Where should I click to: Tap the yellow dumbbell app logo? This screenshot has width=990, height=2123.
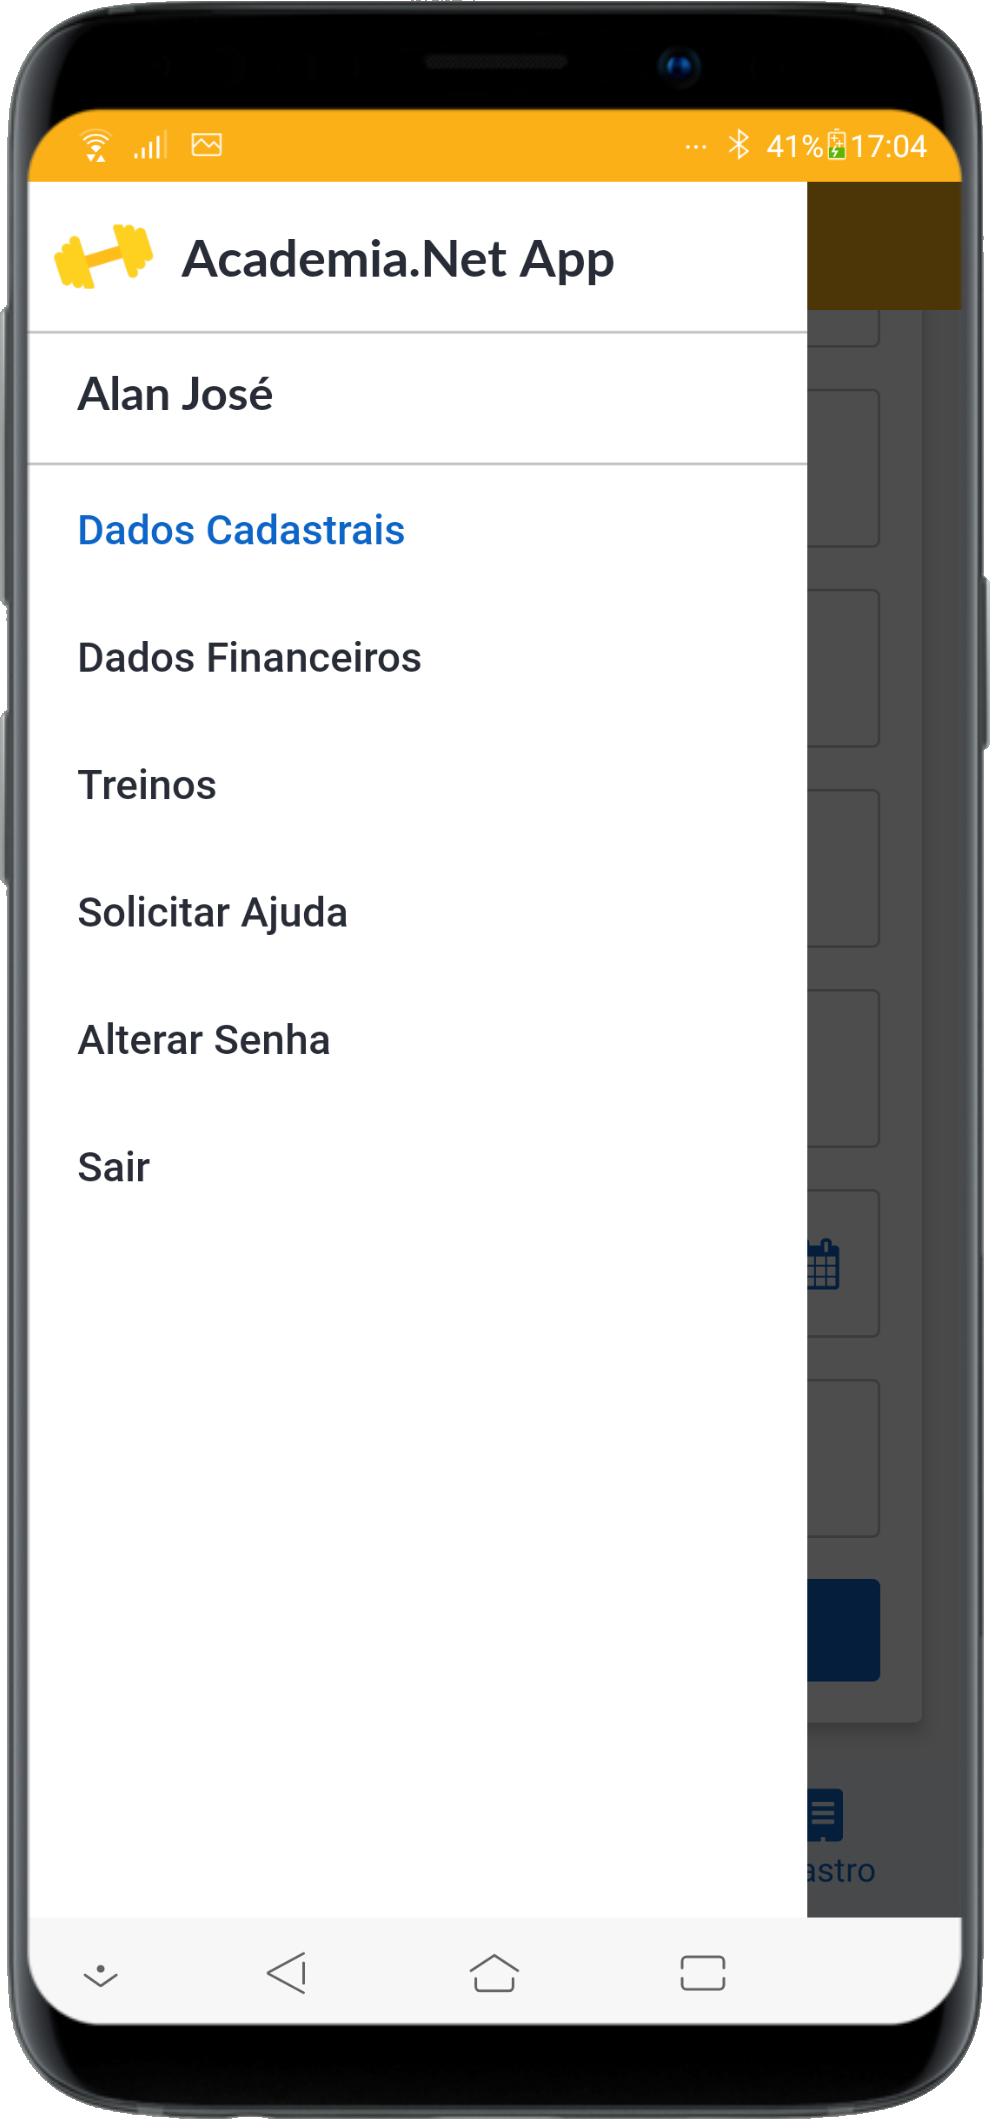pyautogui.click(x=103, y=257)
